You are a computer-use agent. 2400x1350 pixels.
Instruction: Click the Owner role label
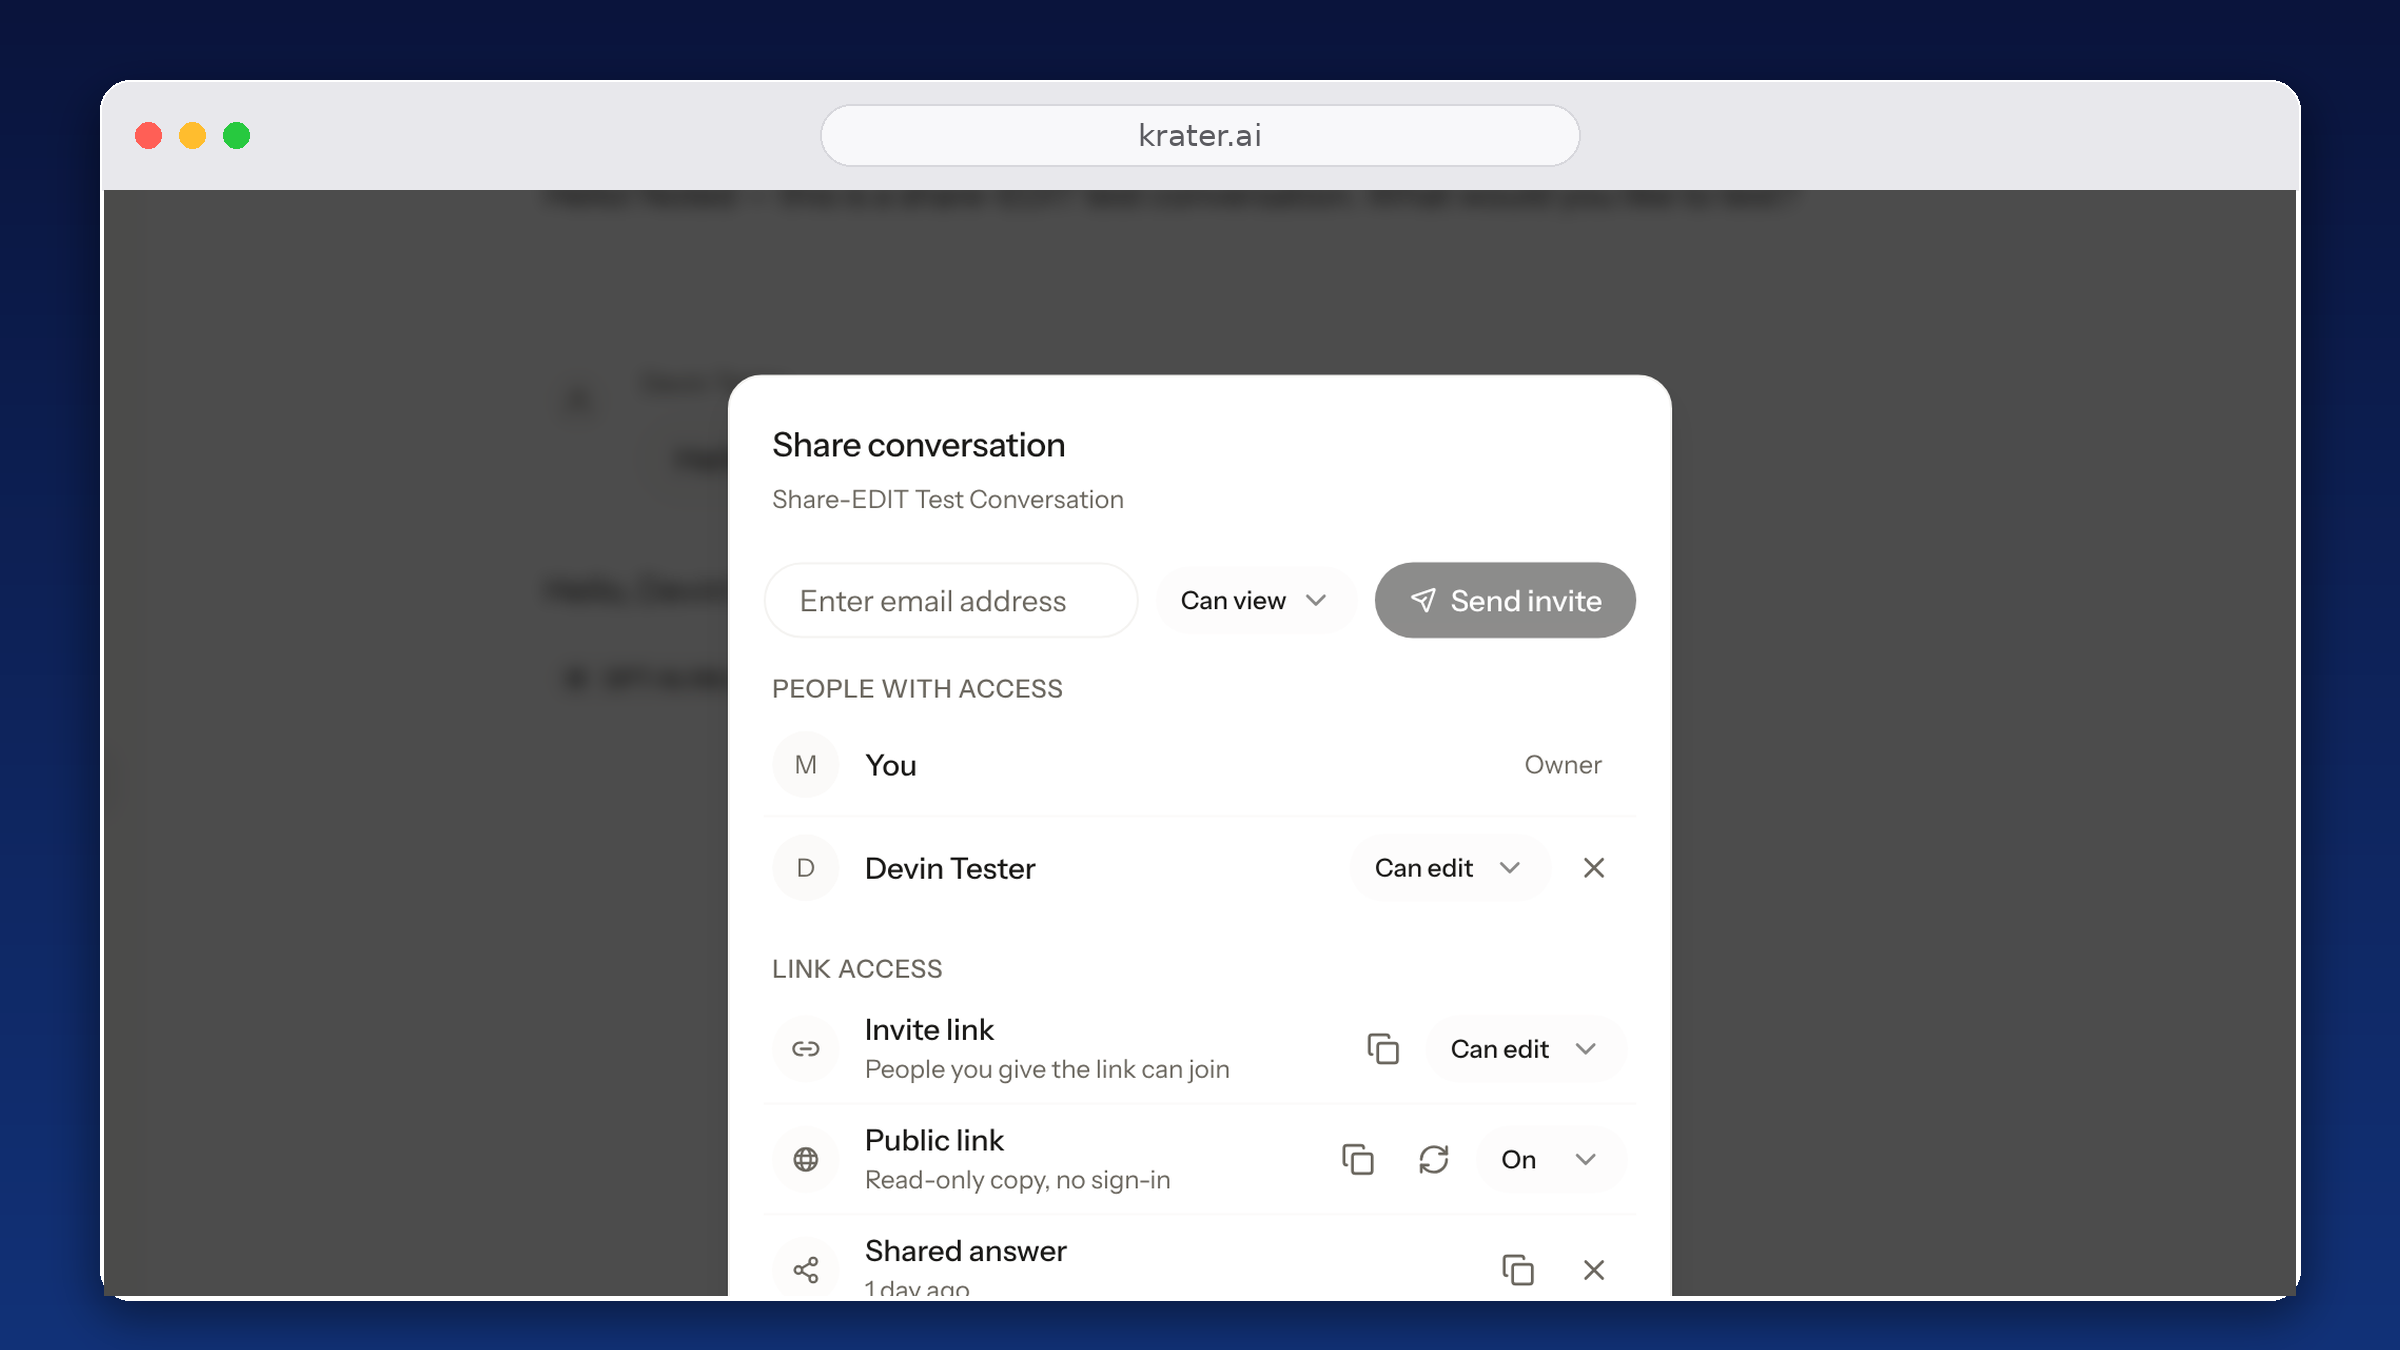[x=1563, y=765]
